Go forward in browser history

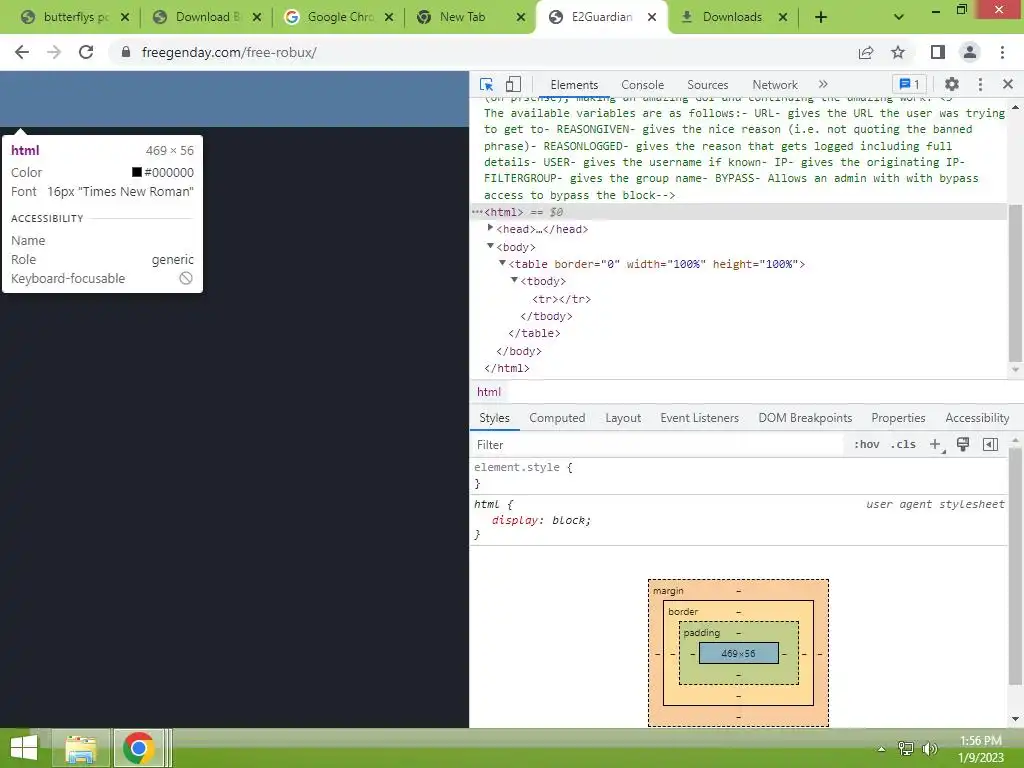[x=54, y=52]
